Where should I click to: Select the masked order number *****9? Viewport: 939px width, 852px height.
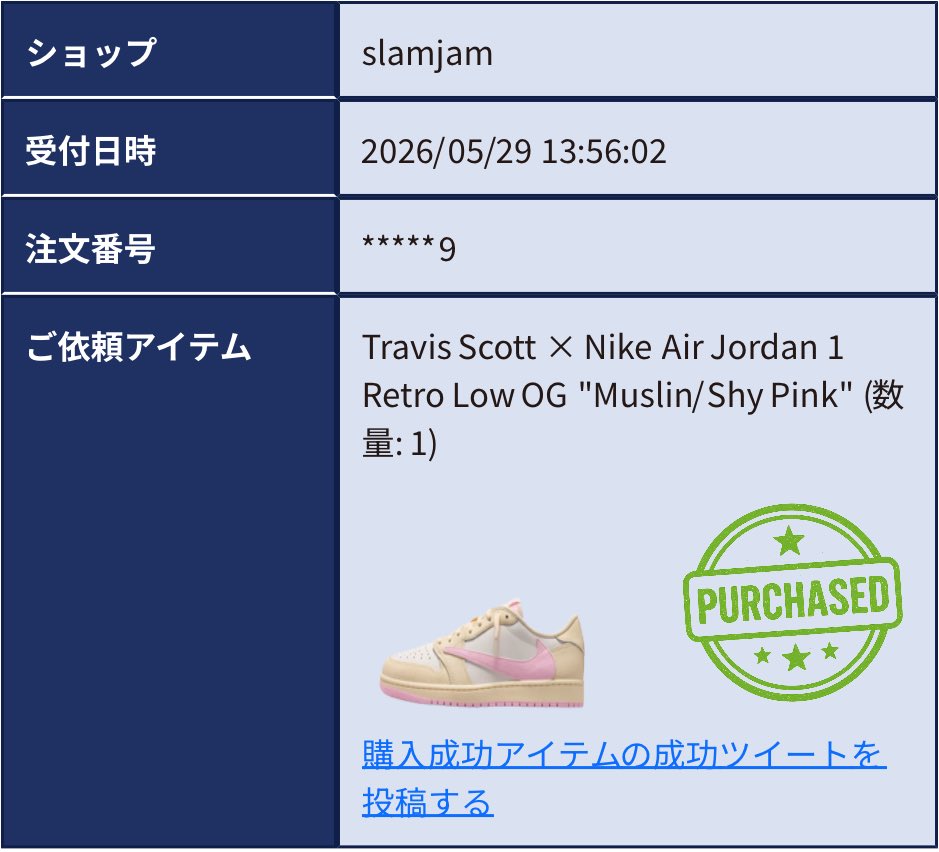(x=409, y=248)
